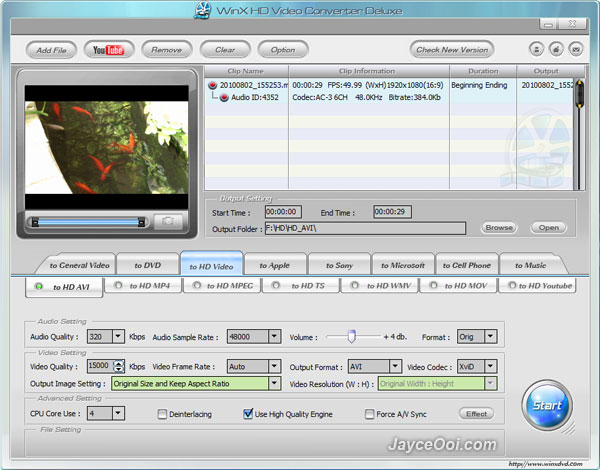
Task: Click the WinX app logo in title bar
Action: pos(203,10)
